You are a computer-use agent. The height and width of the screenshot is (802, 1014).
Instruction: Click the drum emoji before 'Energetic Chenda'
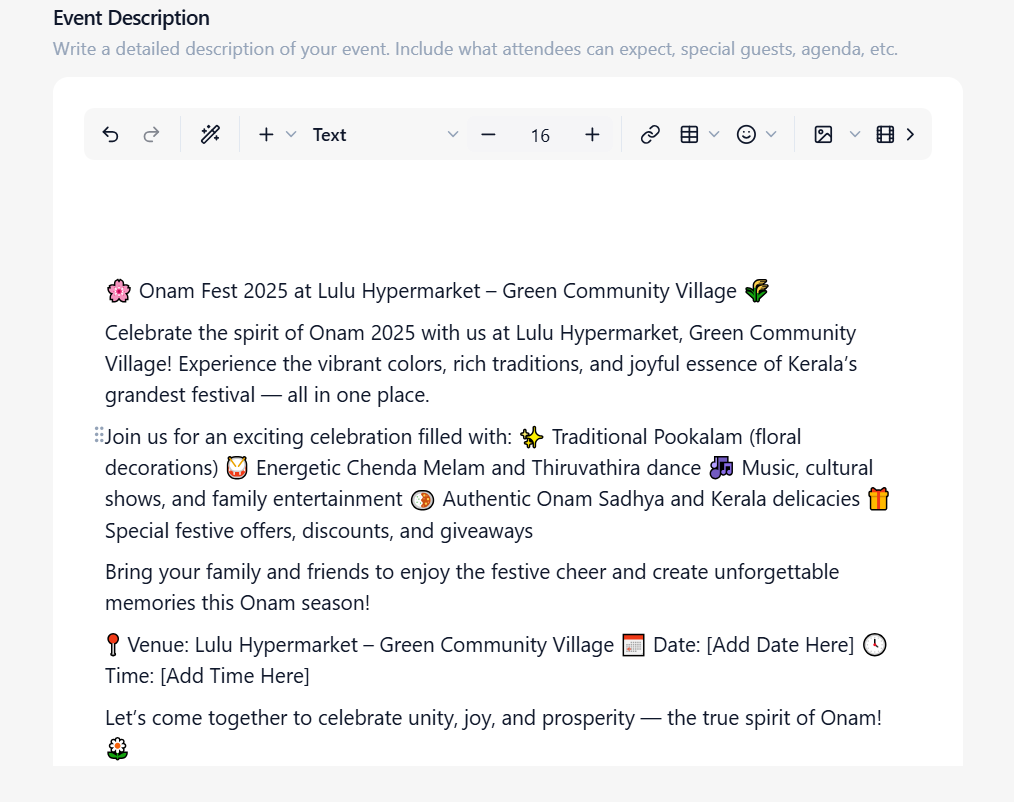coord(237,468)
